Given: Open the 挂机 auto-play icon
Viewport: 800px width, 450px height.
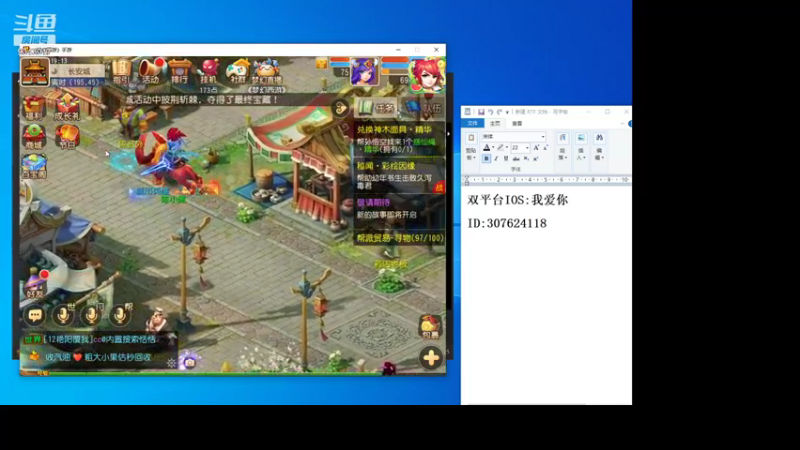Looking at the screenshot, I should [209, 71].
